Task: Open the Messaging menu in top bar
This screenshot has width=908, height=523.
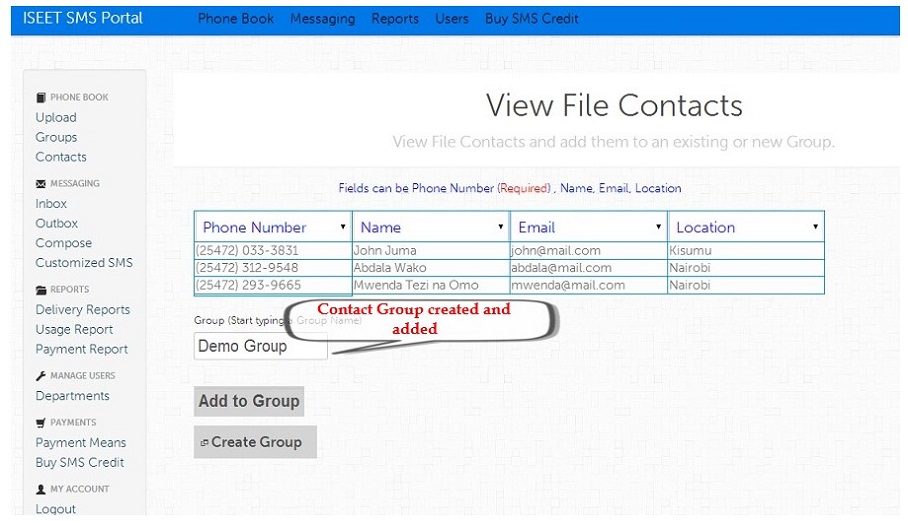Action: (322, 19)
